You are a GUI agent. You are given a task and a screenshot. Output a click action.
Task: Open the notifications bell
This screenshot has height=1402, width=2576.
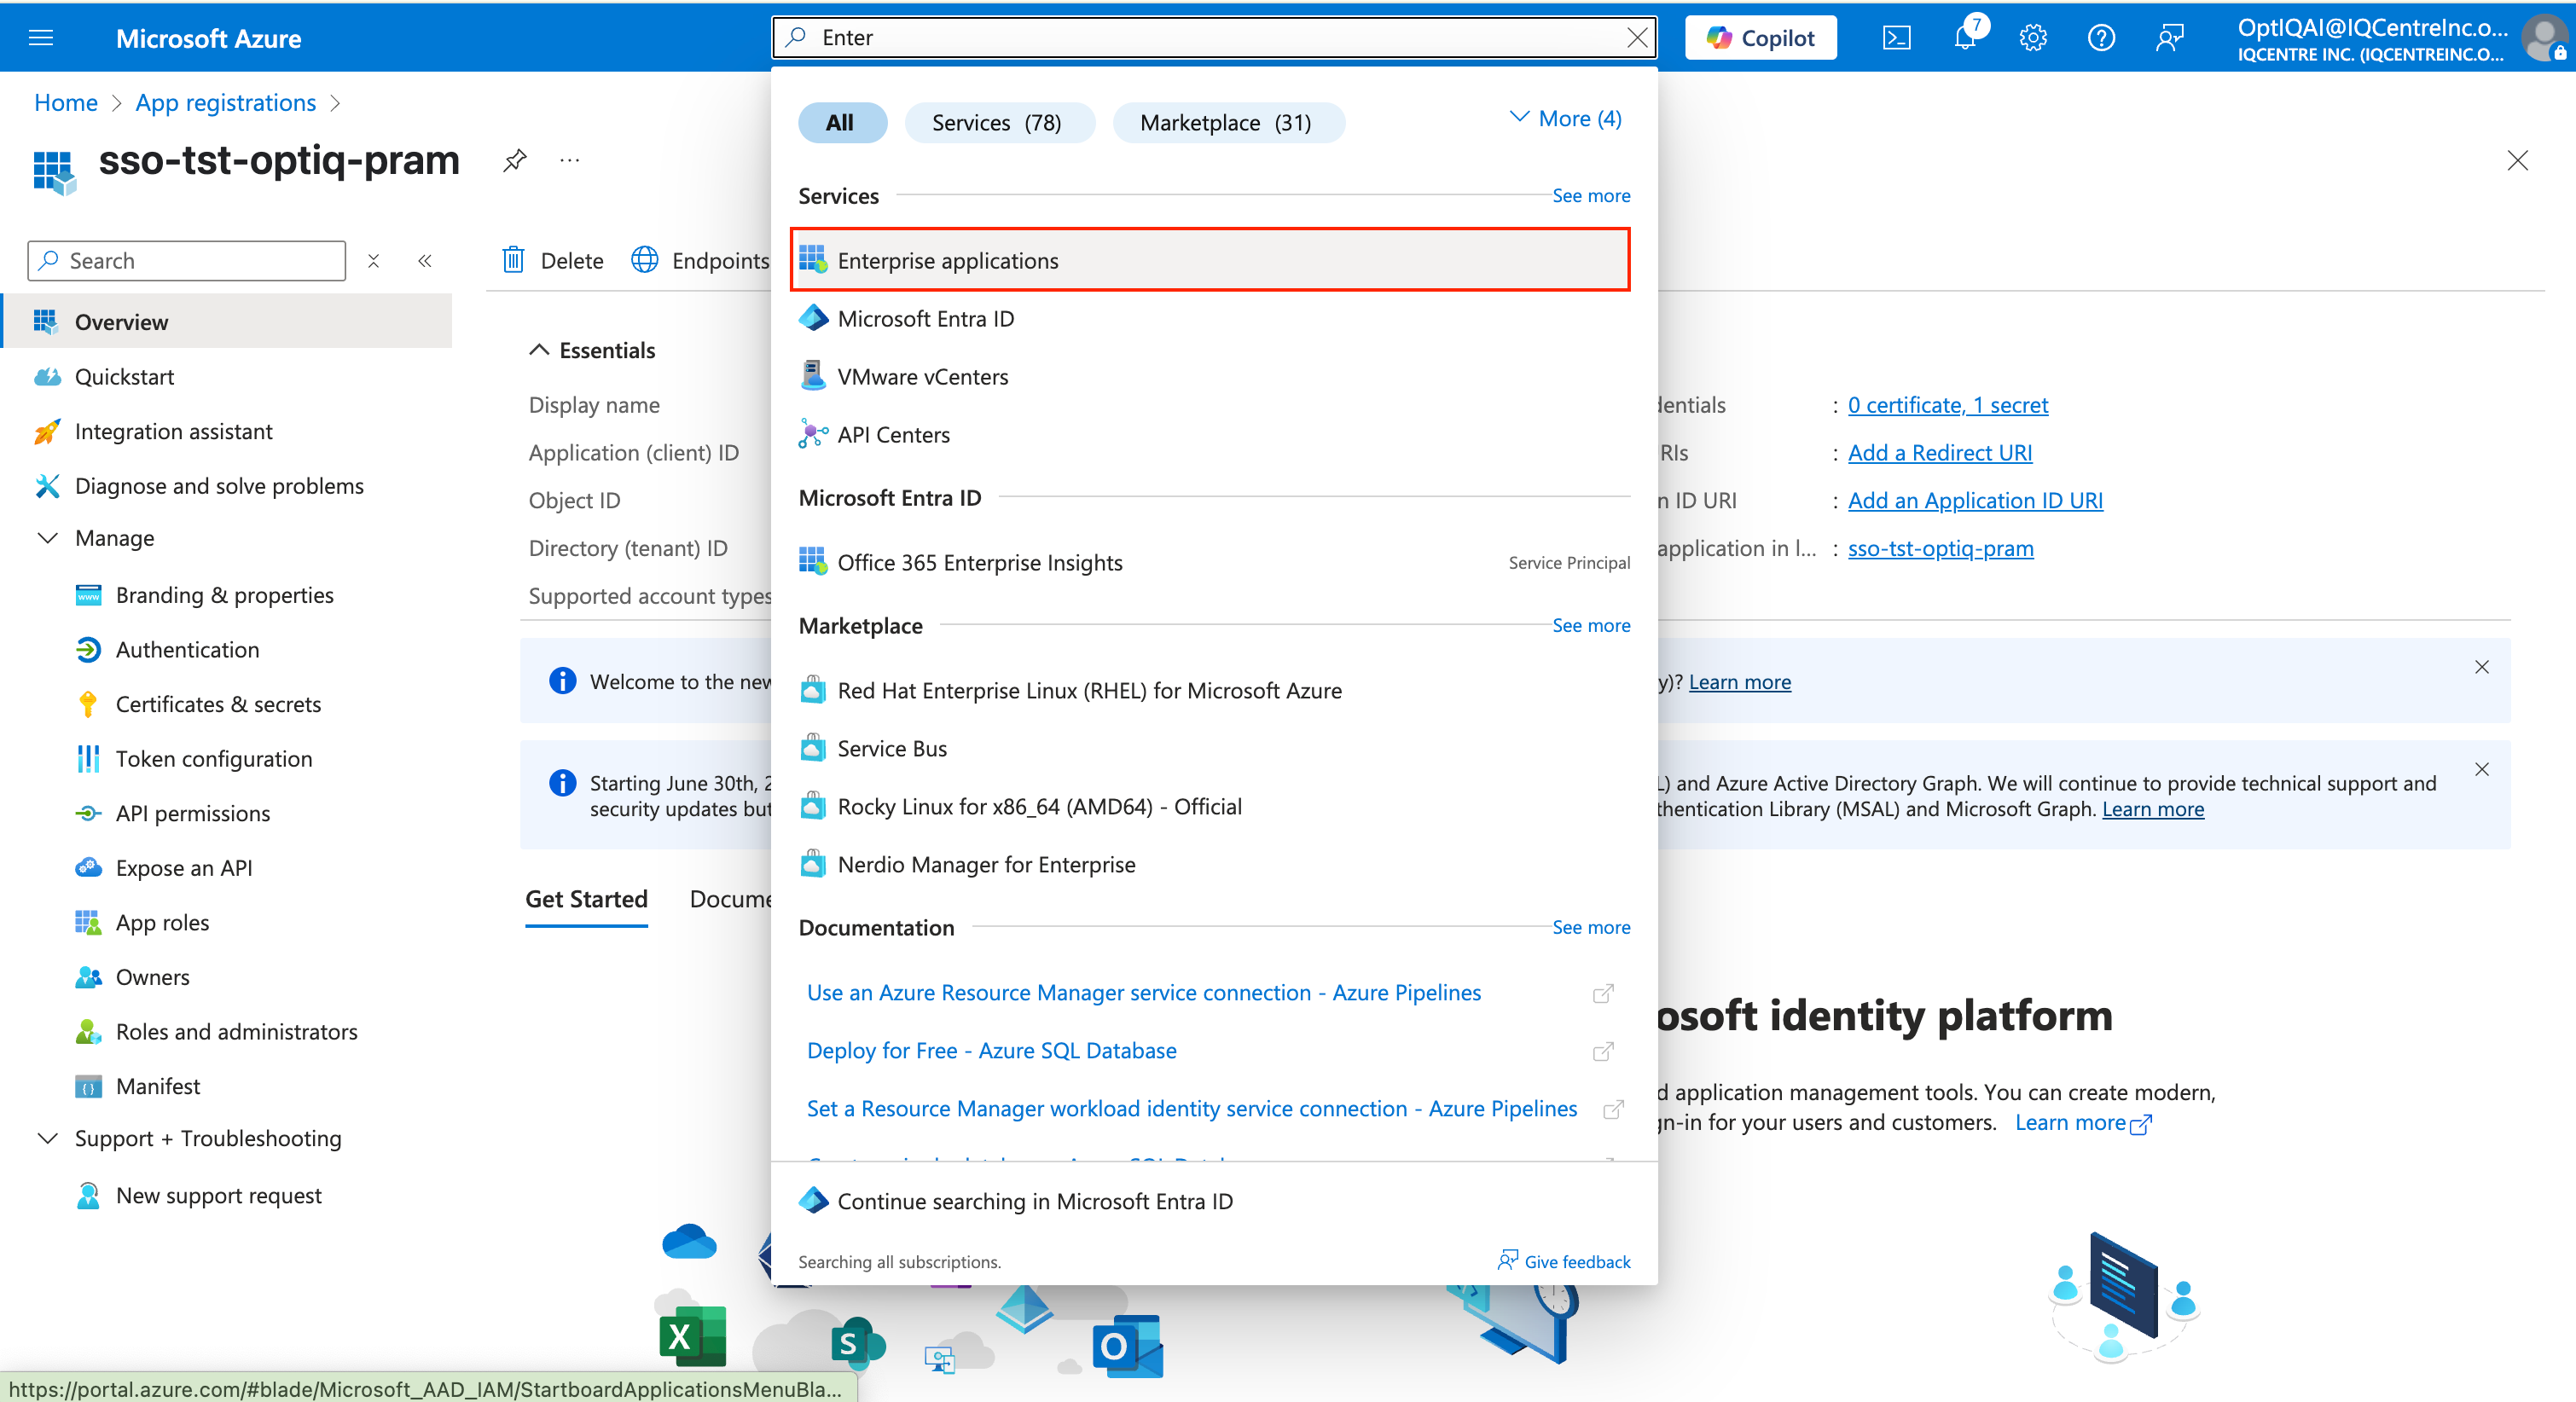pyautogui.click(x=1965, y=38)
